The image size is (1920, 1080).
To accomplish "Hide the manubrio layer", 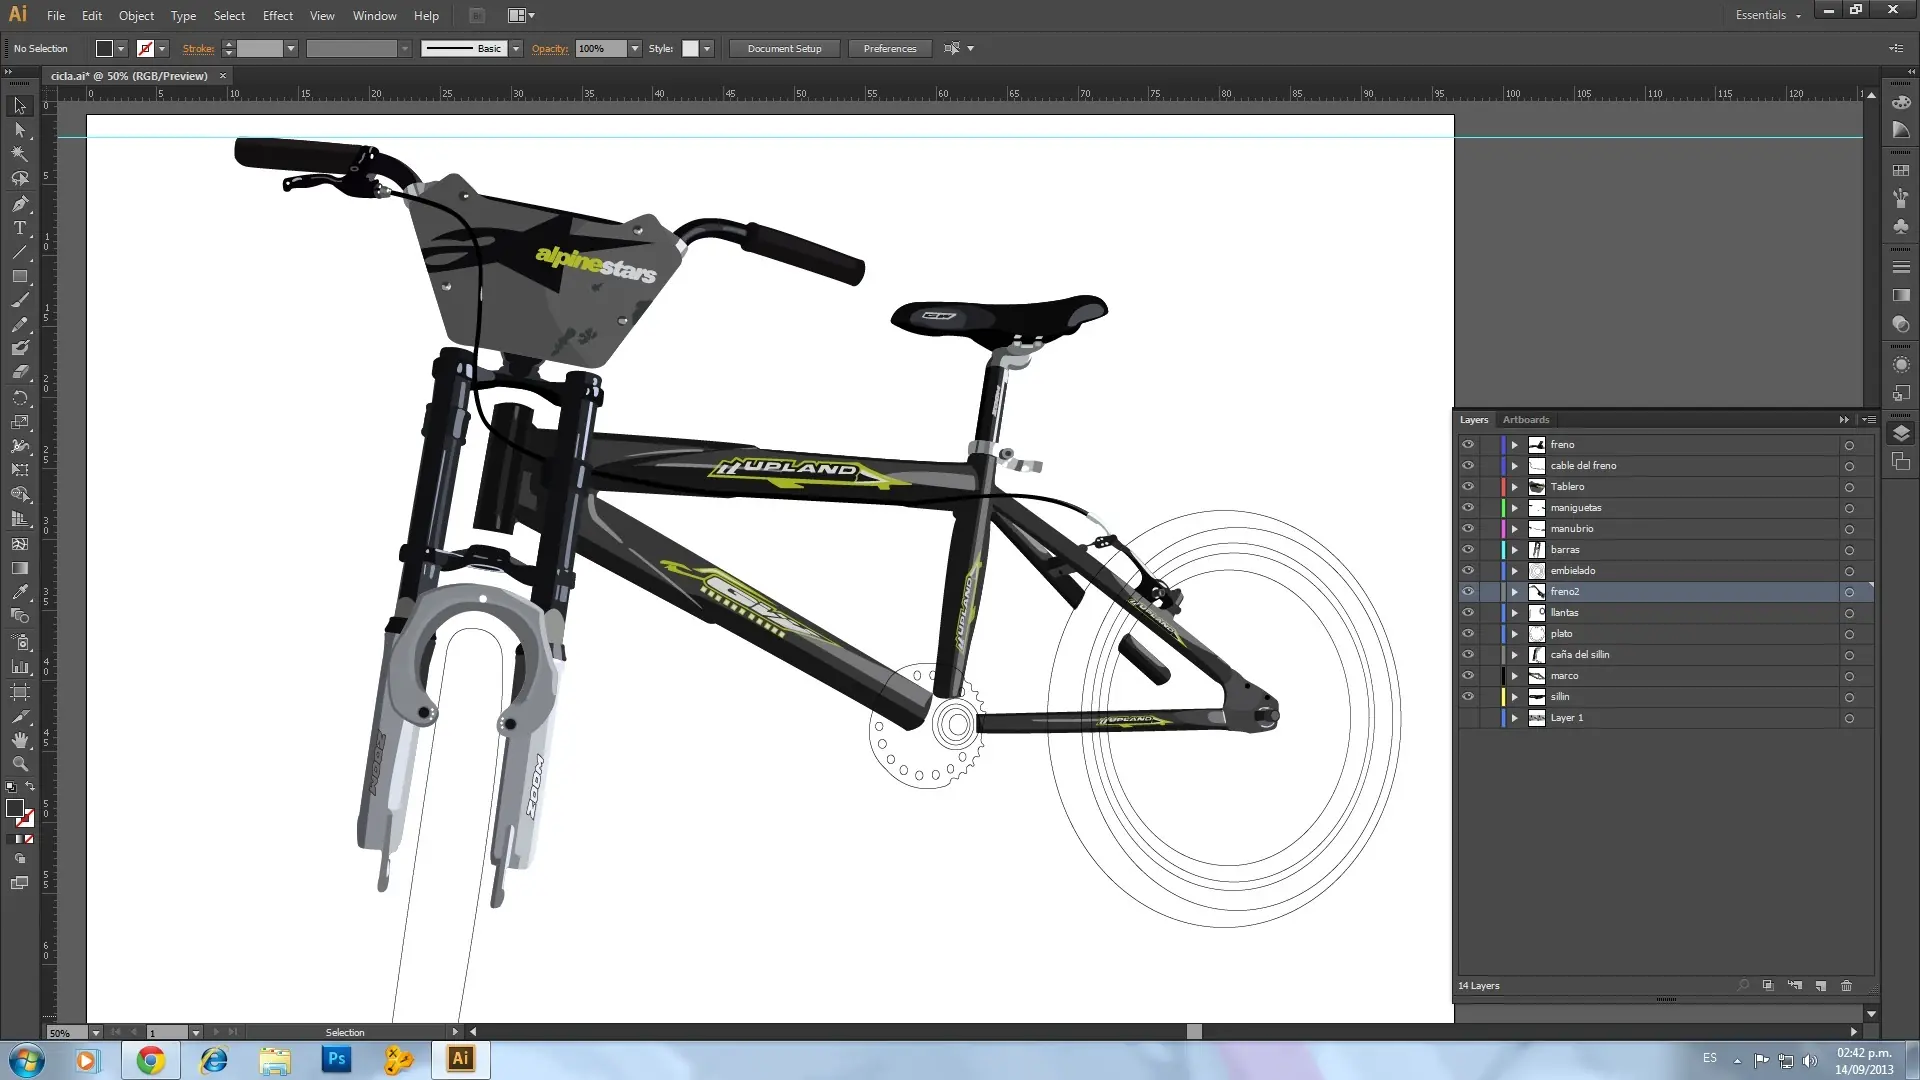I will (1467, 529).
